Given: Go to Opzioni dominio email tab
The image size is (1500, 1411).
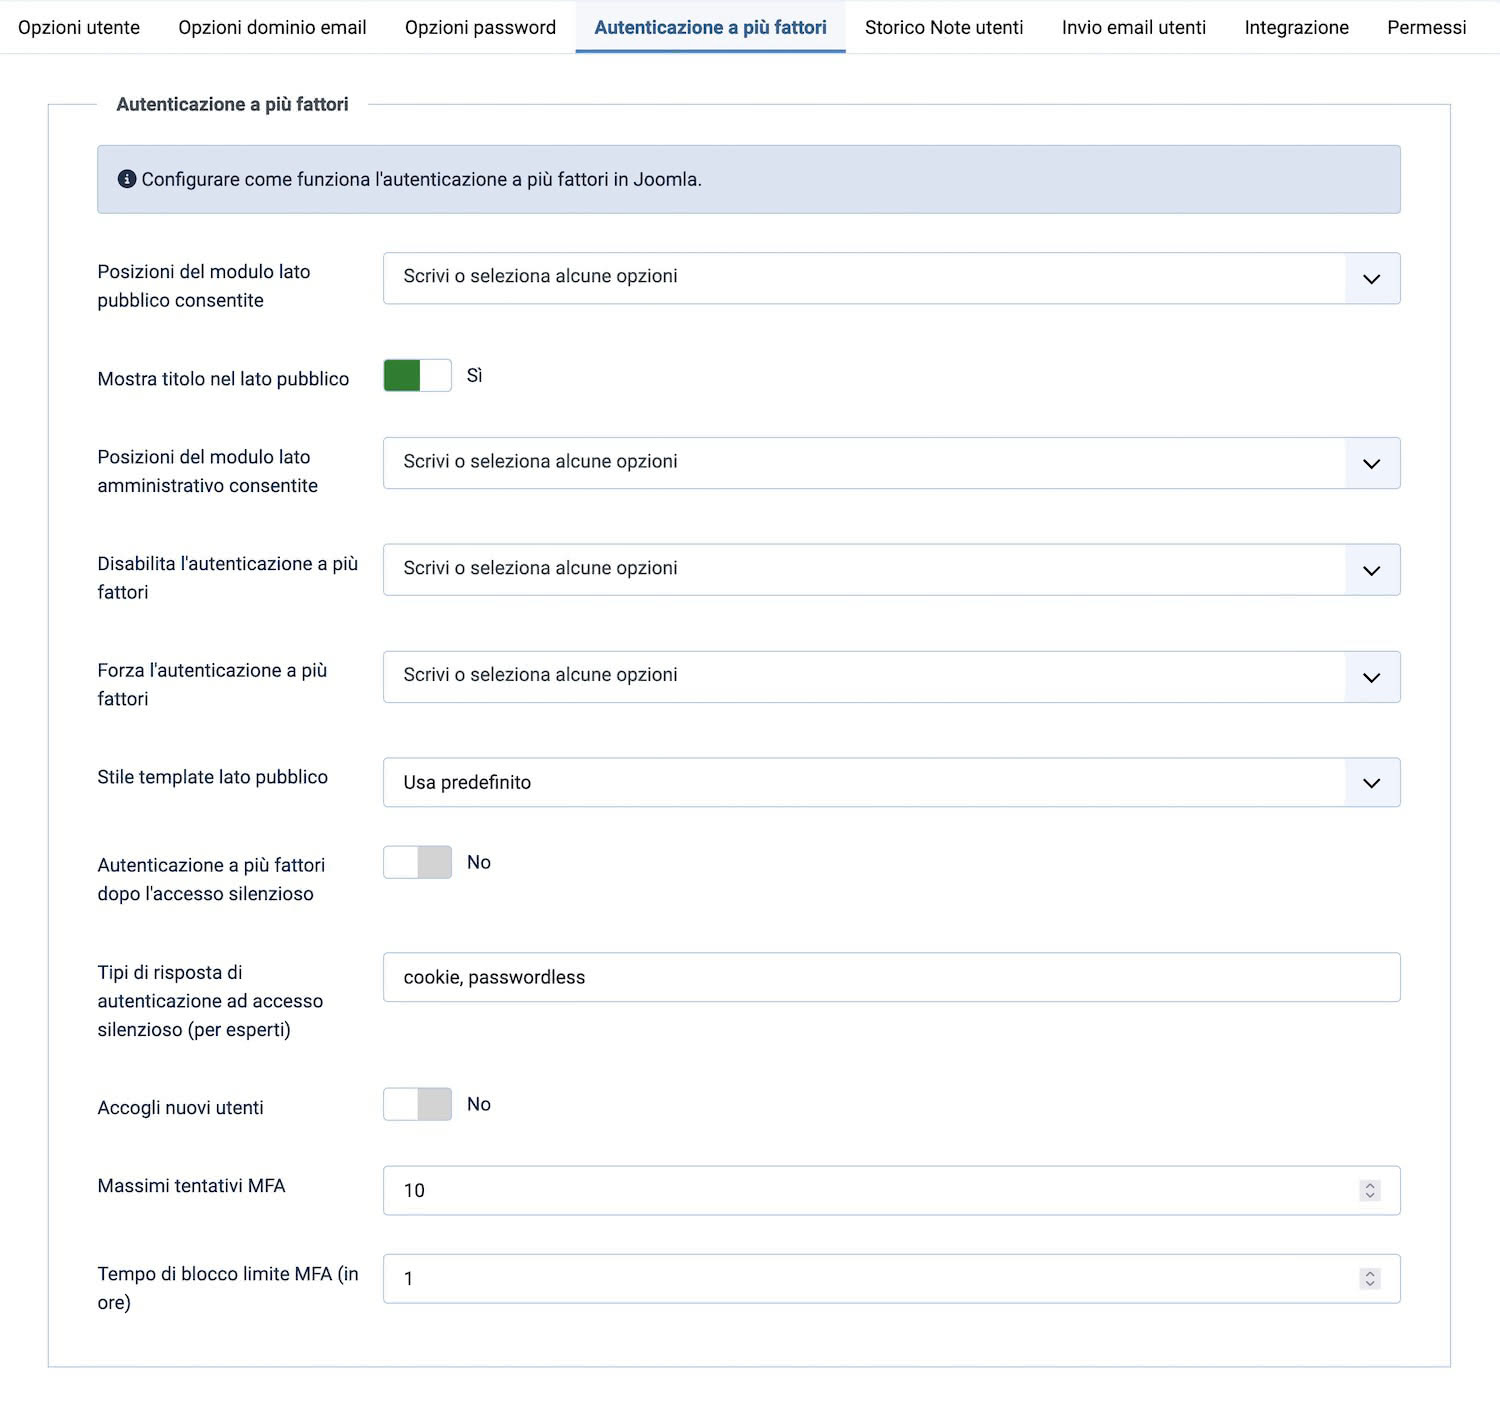Looking at the screenshot, I should (272, 27).
